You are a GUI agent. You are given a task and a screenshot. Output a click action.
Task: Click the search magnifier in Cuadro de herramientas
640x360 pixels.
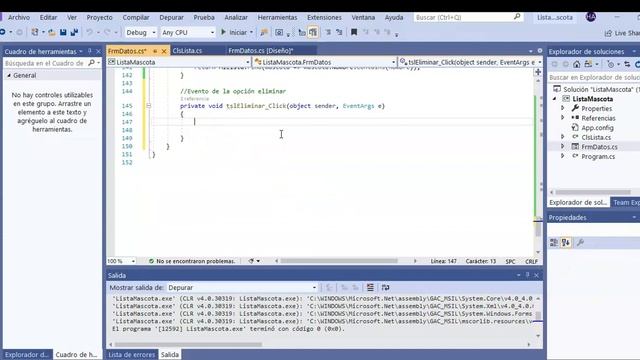91,63
